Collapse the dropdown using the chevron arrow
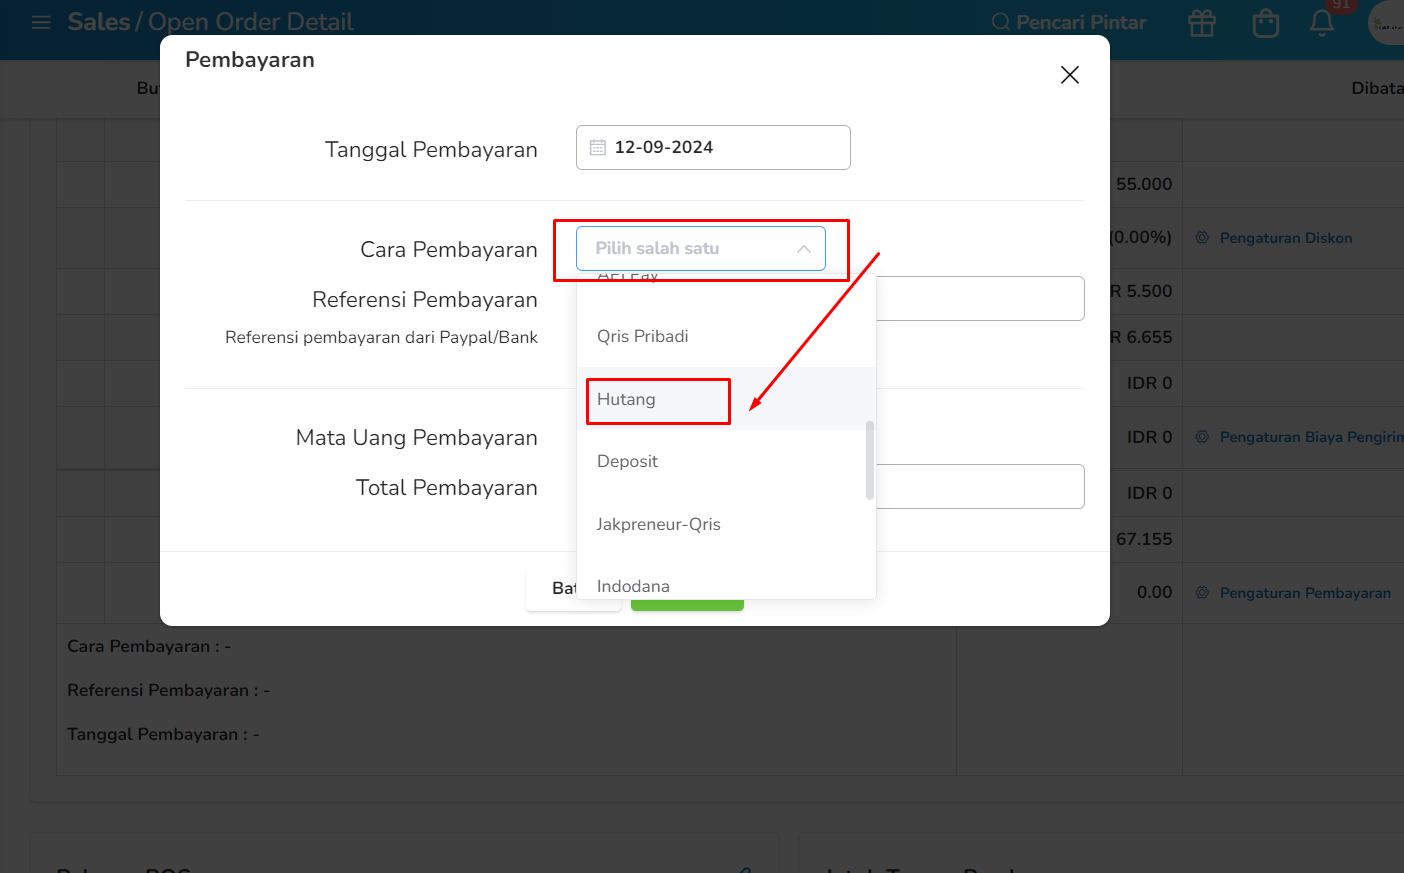Screen dimensions: 1404x873 click(x=804, y=249)
